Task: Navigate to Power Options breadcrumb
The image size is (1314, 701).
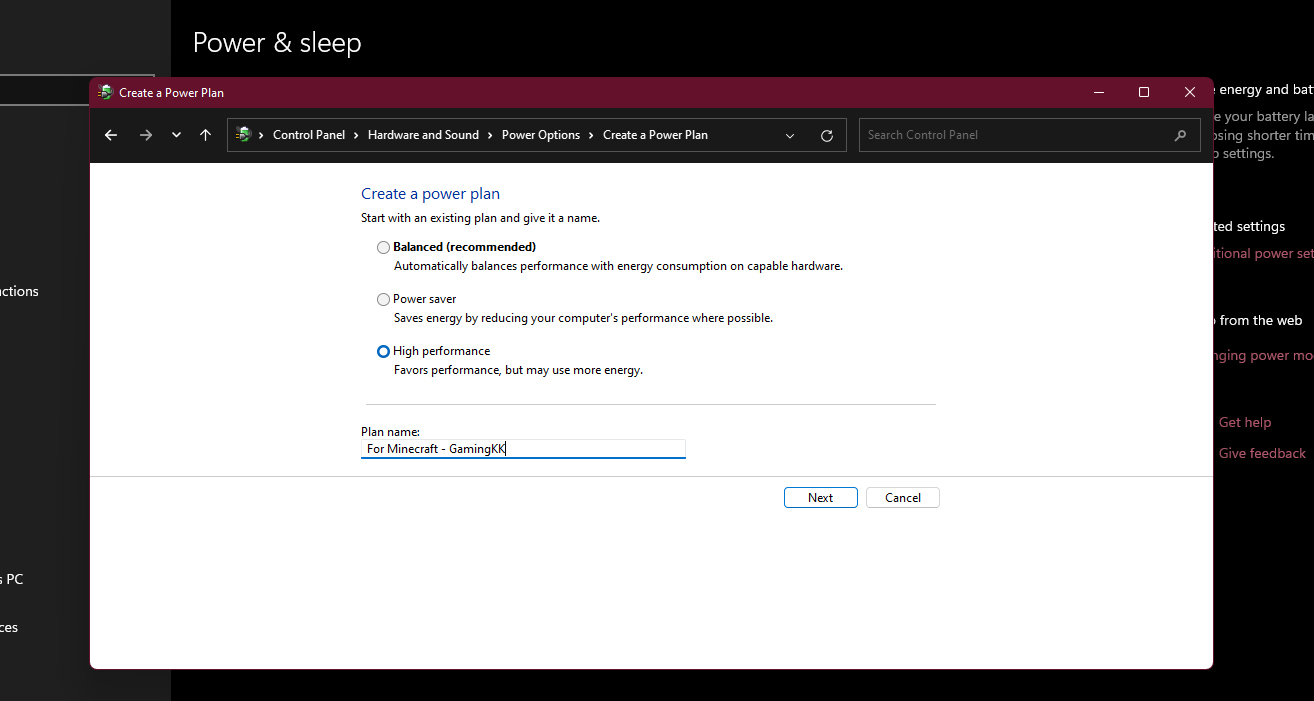Action: [540, 135]
